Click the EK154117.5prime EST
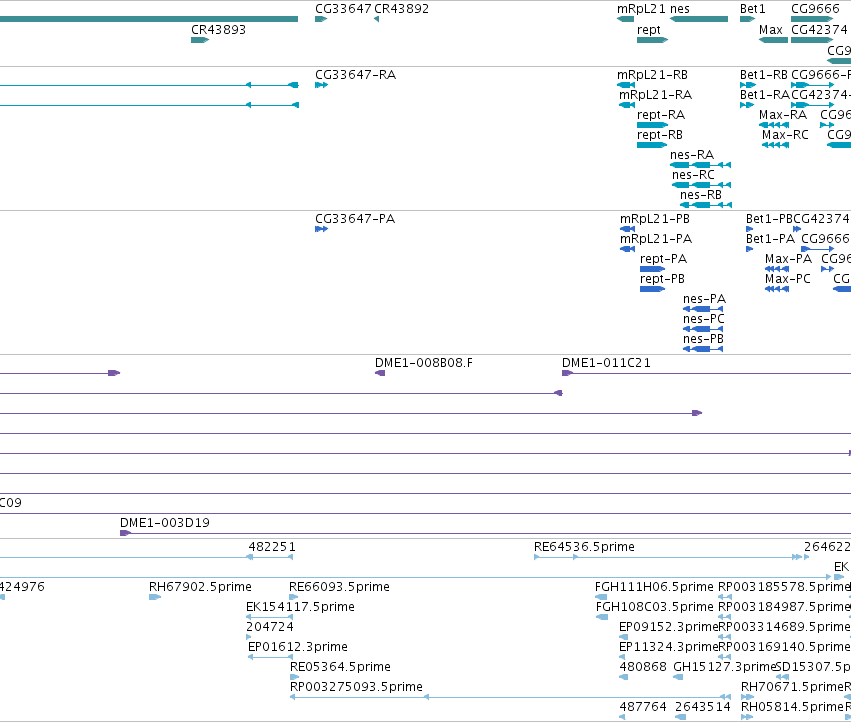Viewport: 851px width, 722px height. 270,617
